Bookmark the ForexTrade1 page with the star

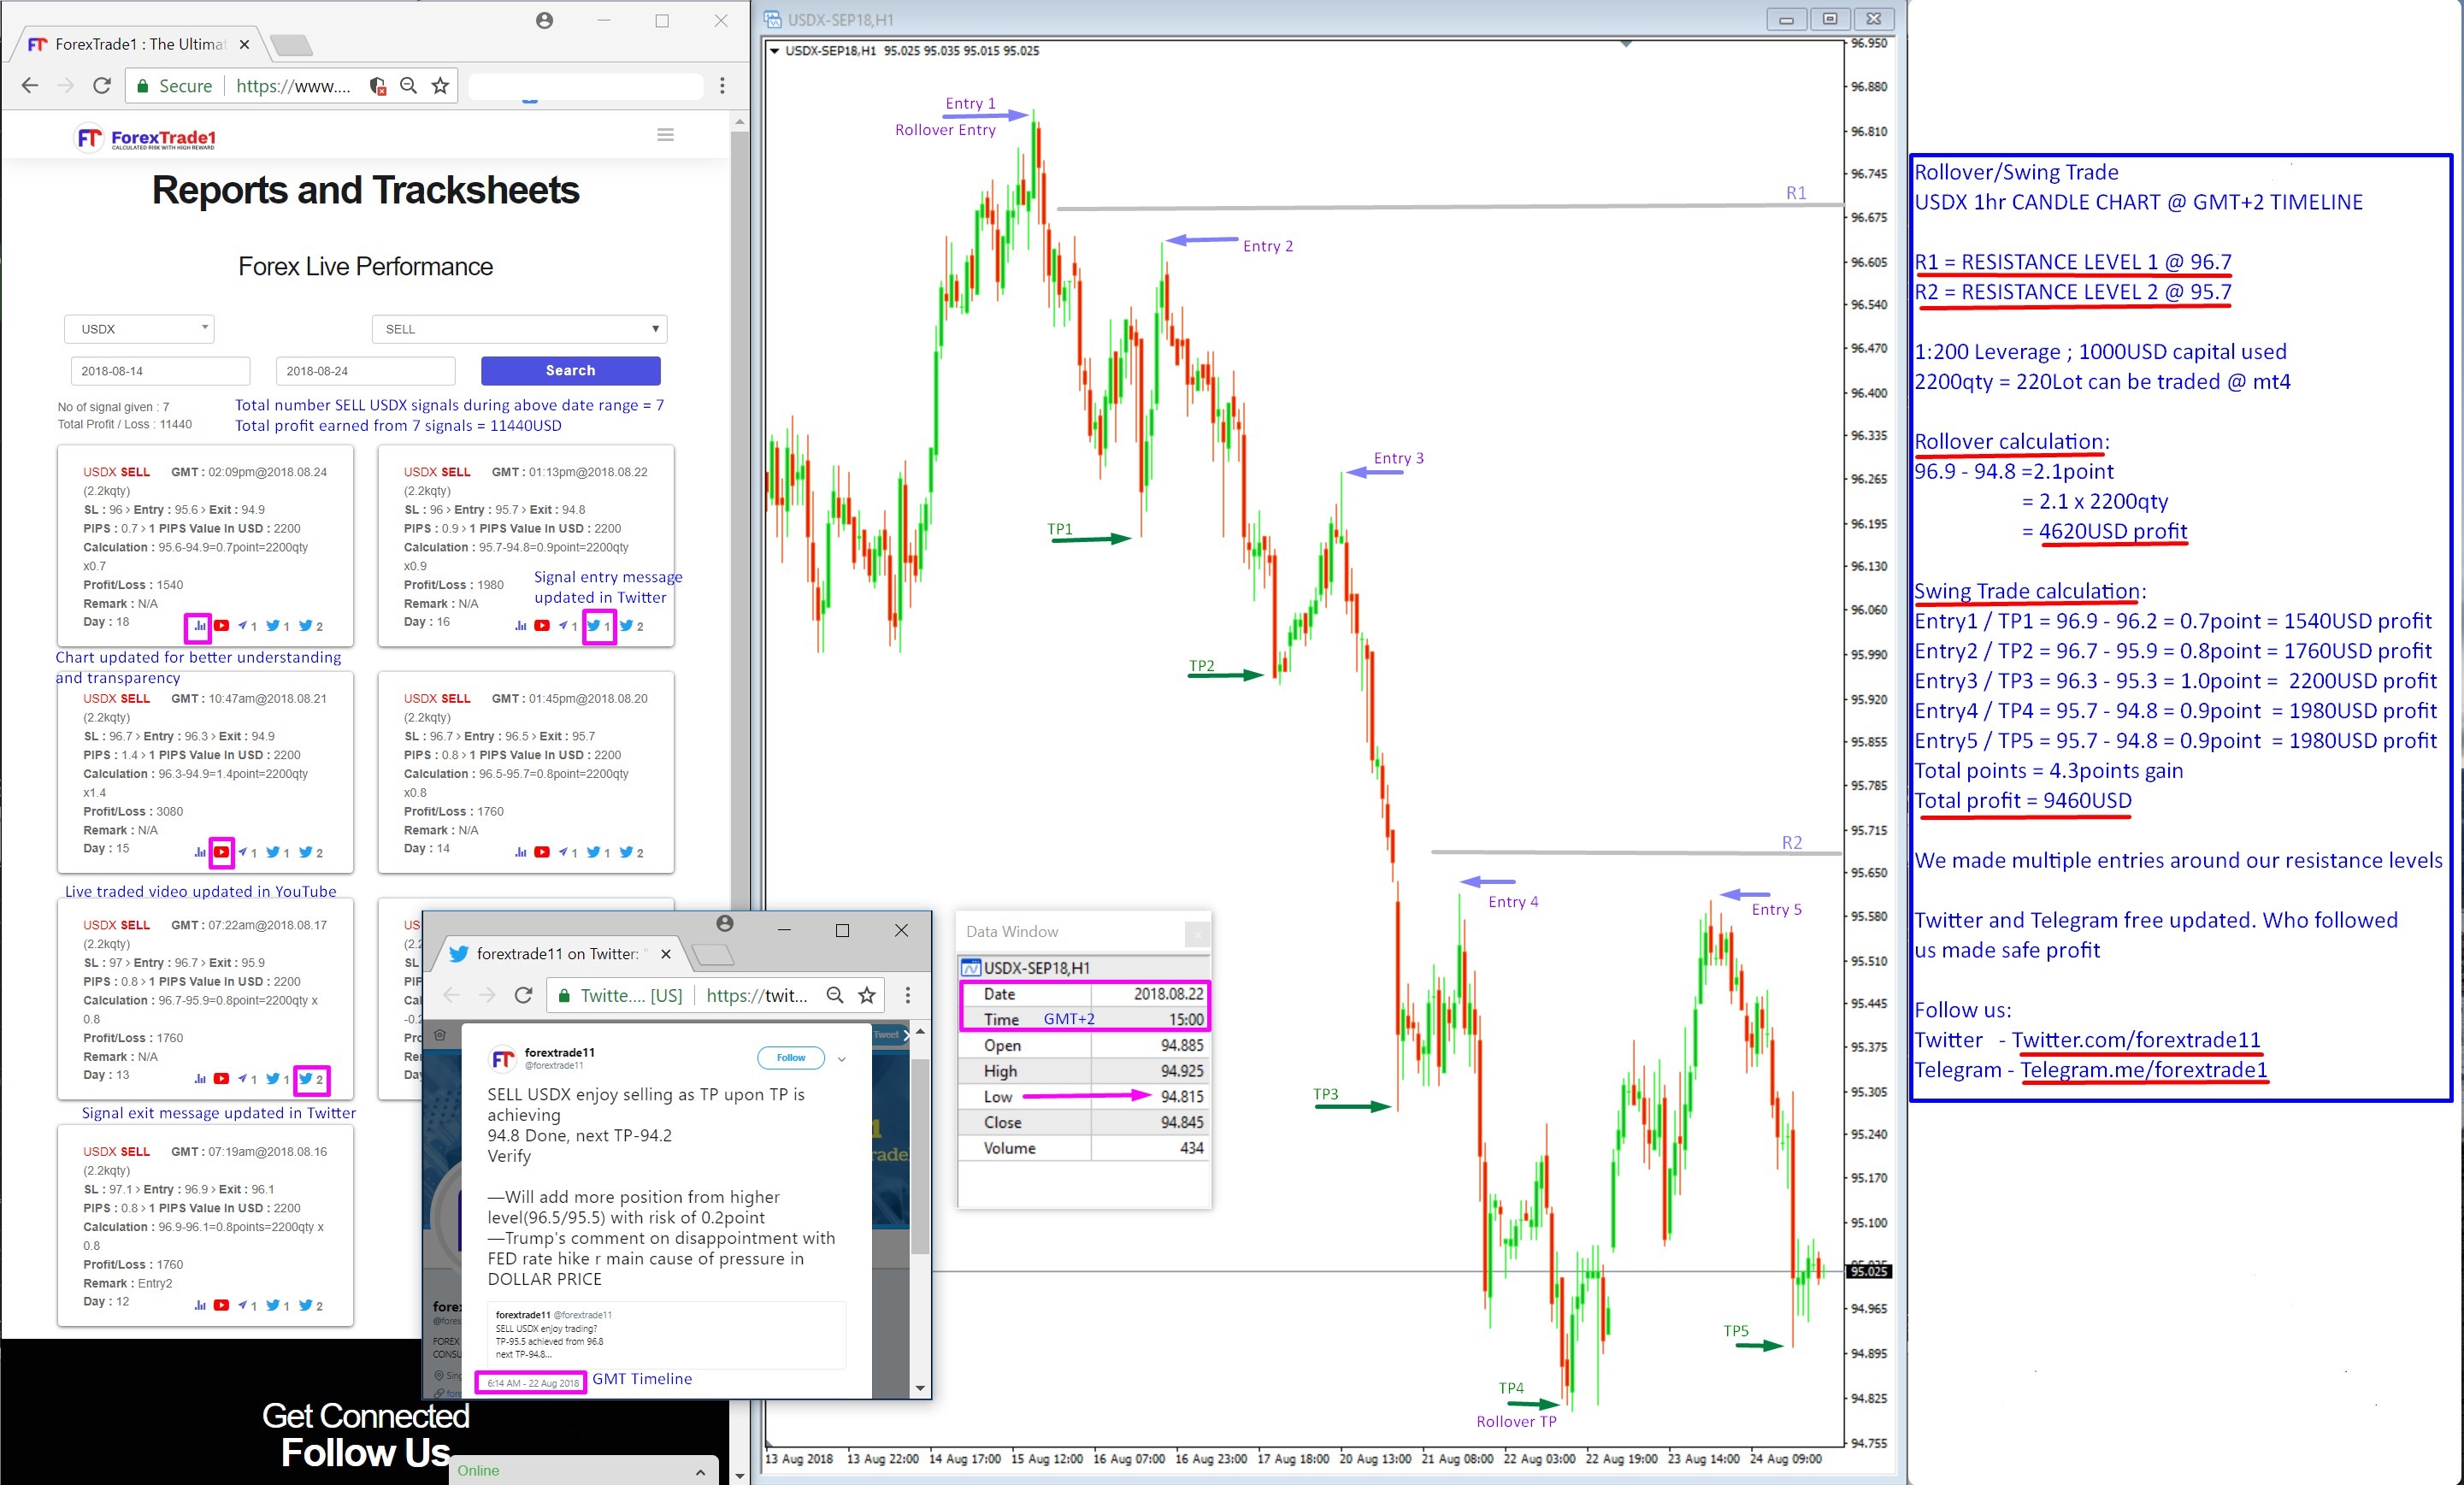pyautogui.click(x=440, y=86)
